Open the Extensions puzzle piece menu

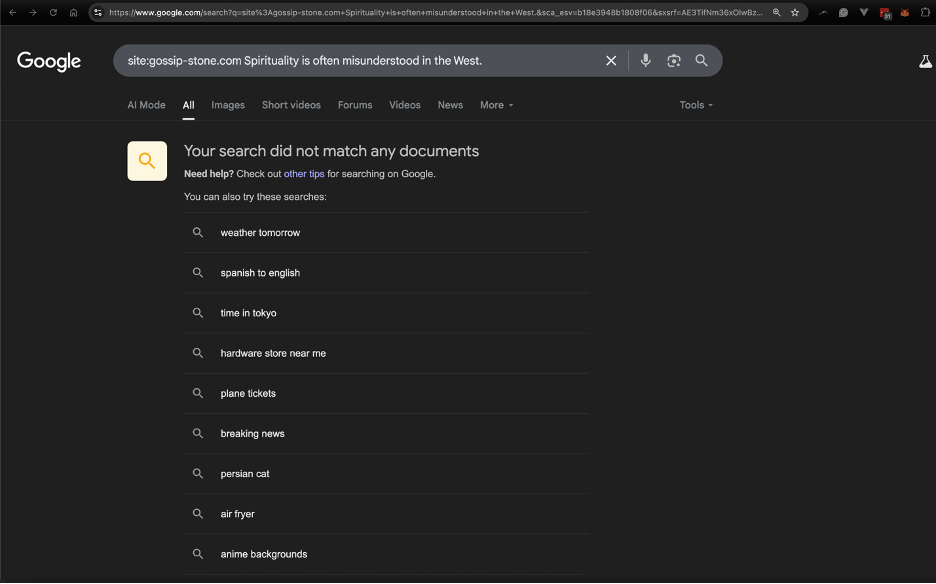[925, 13]
